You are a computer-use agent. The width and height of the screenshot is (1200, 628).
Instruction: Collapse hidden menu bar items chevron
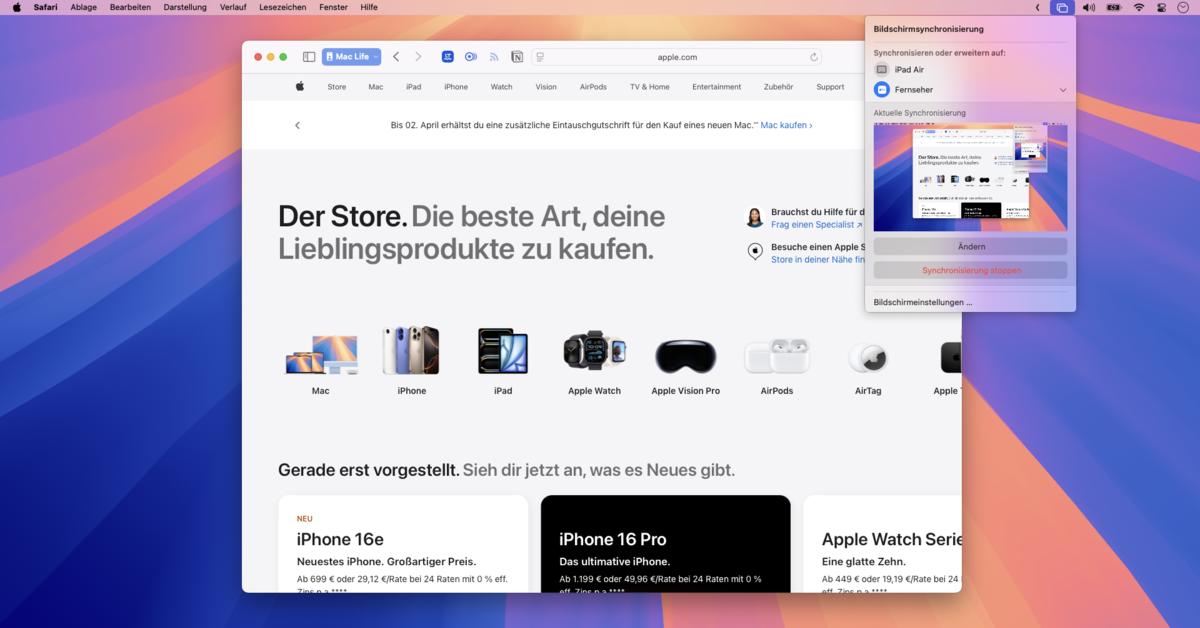click(x=1037, y=7)
